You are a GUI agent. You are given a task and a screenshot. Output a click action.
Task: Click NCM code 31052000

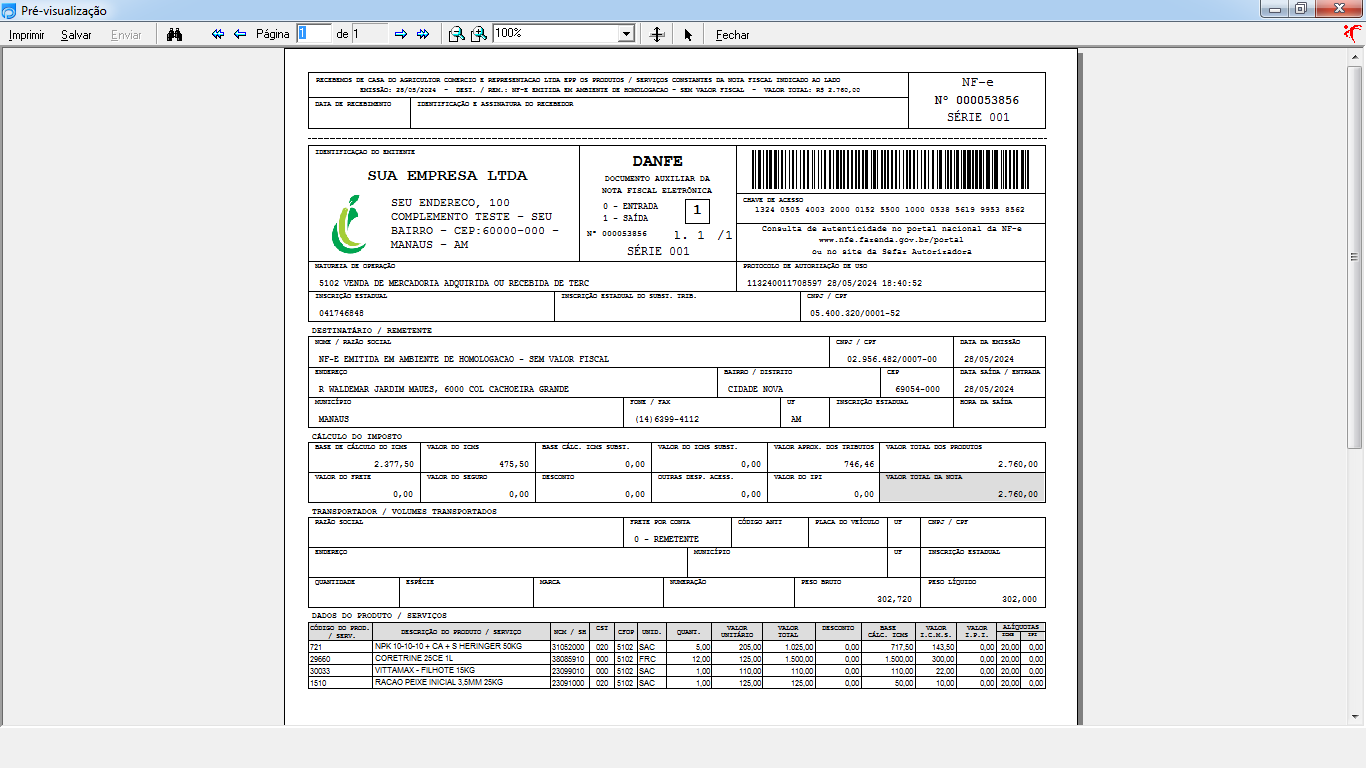[x=567, y=647]
